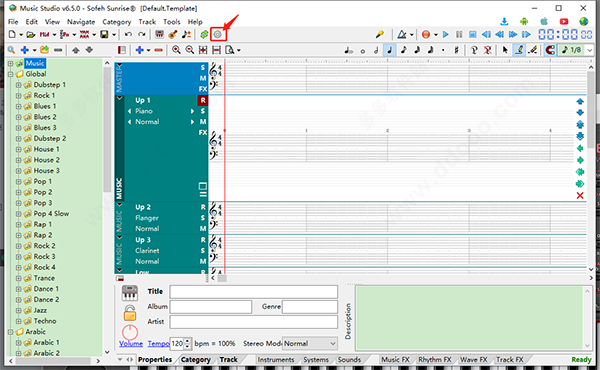The width and height of the screenshot is (600, 370).
Task: Expand the Dubstep 1 tree item
Action: pyautogui.click(x=18, y=85)
